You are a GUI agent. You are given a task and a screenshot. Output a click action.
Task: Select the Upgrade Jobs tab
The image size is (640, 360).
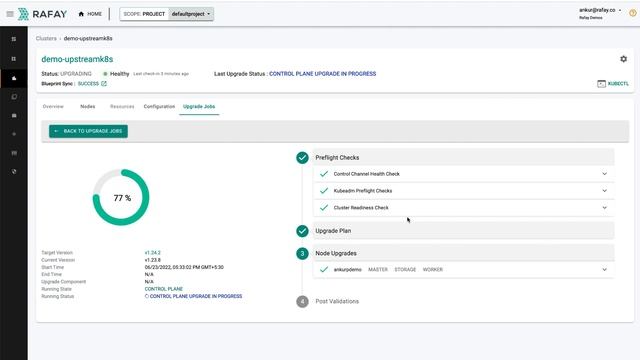(199, 107)
